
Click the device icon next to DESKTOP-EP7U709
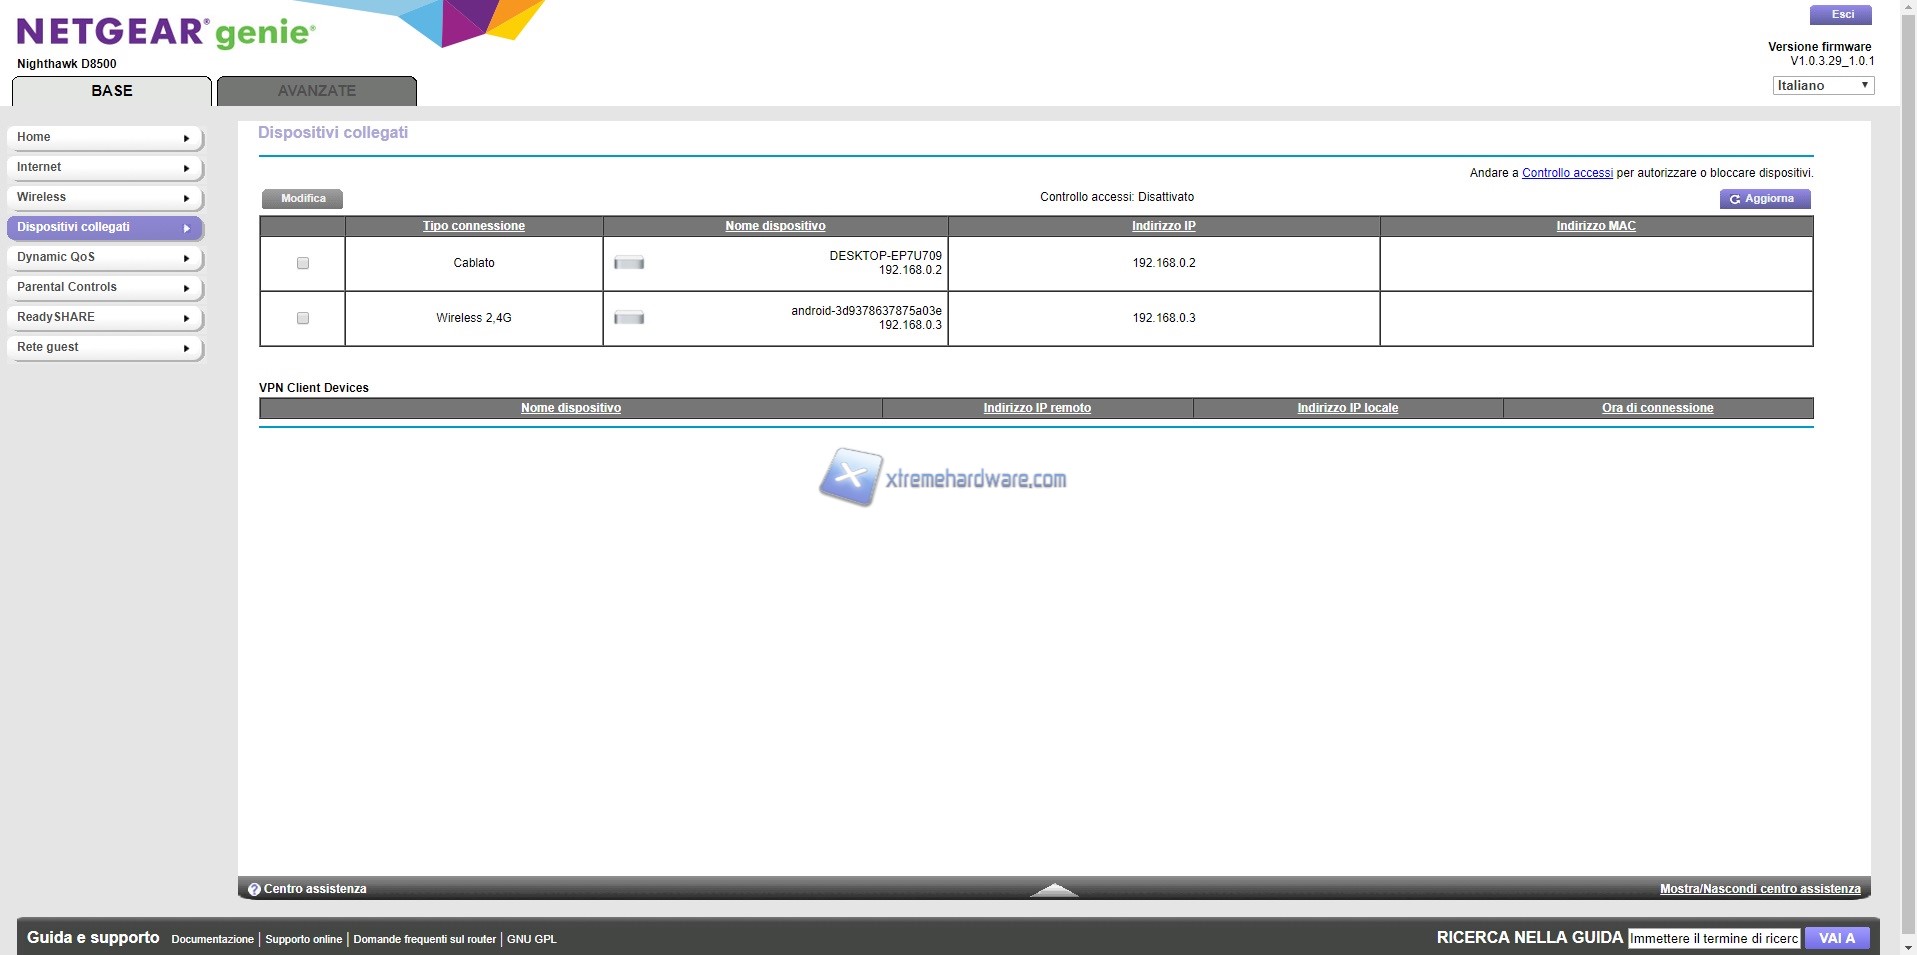coord(628,263)
